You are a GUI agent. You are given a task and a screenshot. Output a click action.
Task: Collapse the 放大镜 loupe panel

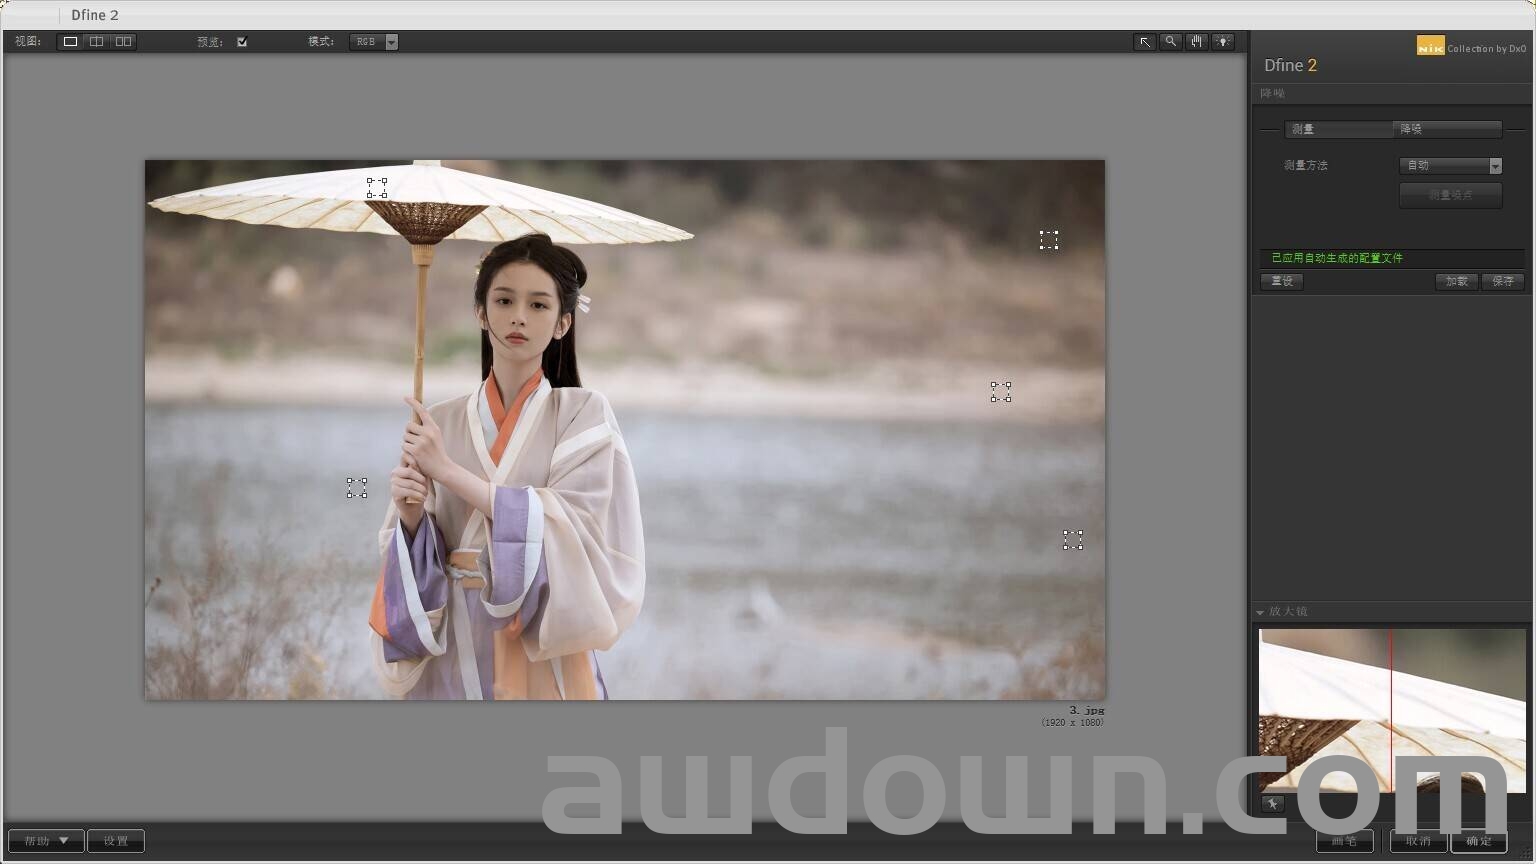1260,612
